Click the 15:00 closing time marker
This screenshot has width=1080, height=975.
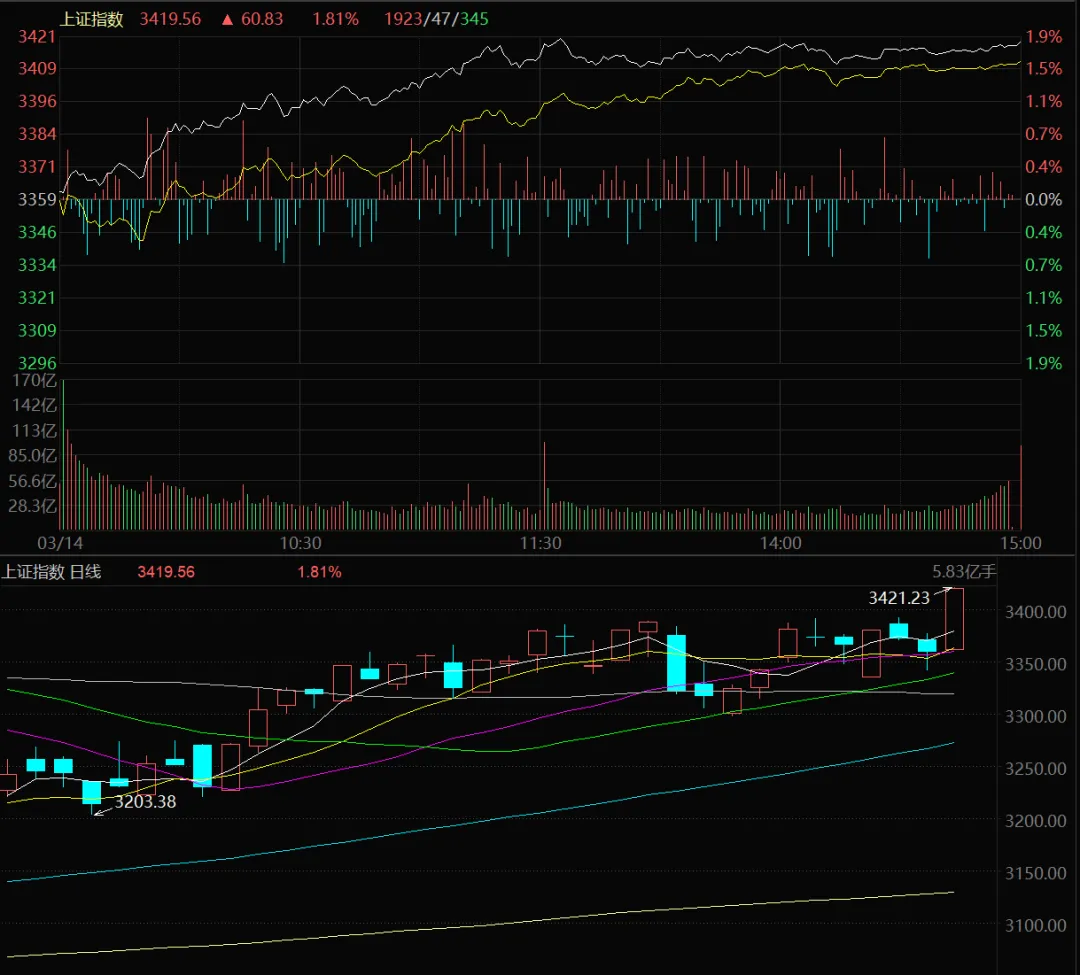1020,543
